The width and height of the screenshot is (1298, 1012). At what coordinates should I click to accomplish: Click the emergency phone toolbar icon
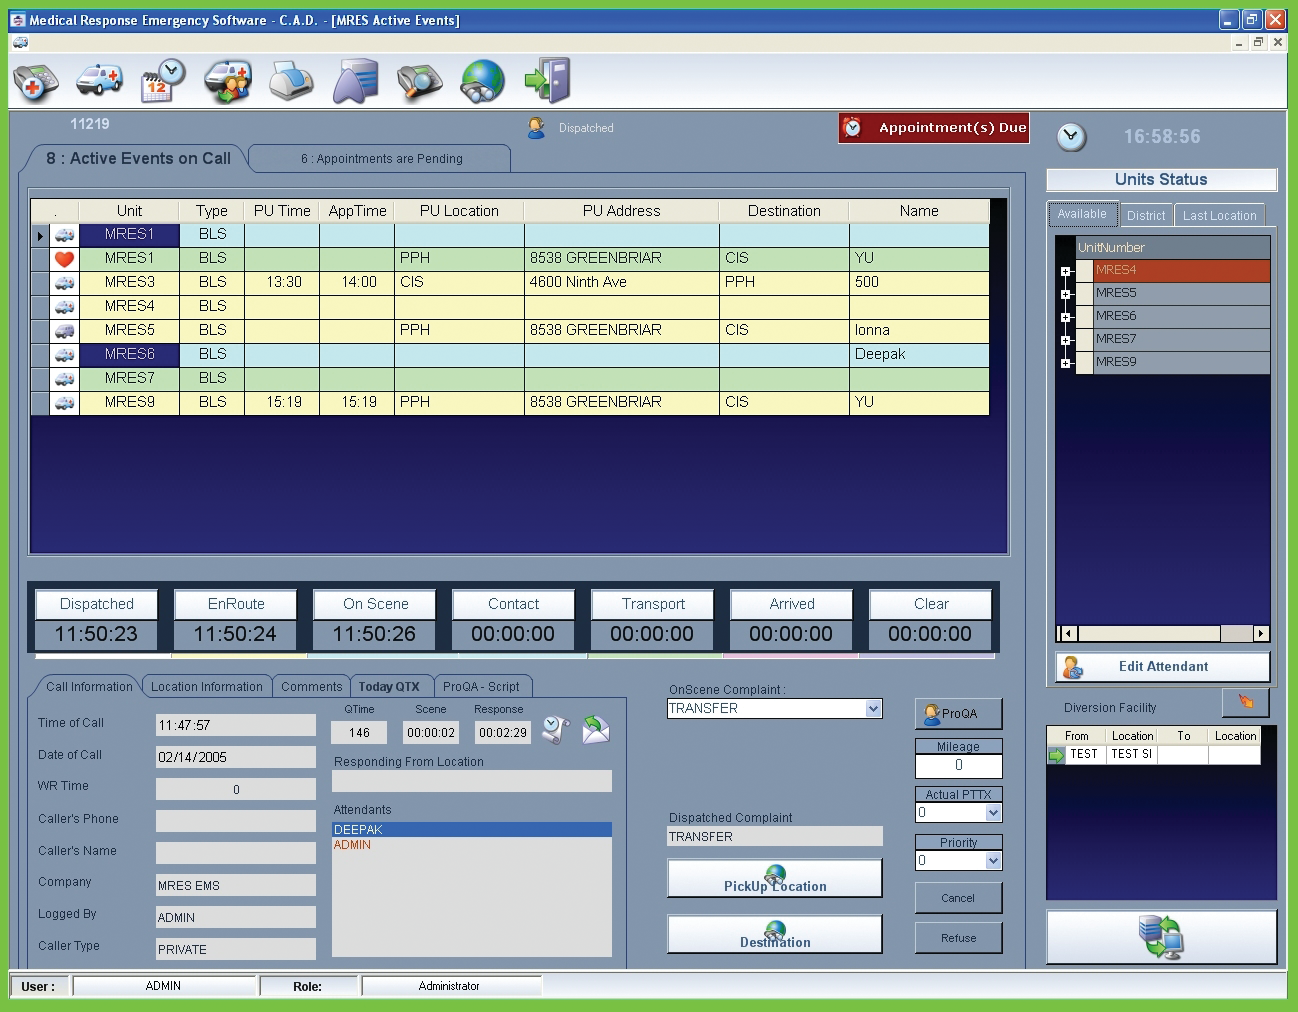click(x=35, y=81)
